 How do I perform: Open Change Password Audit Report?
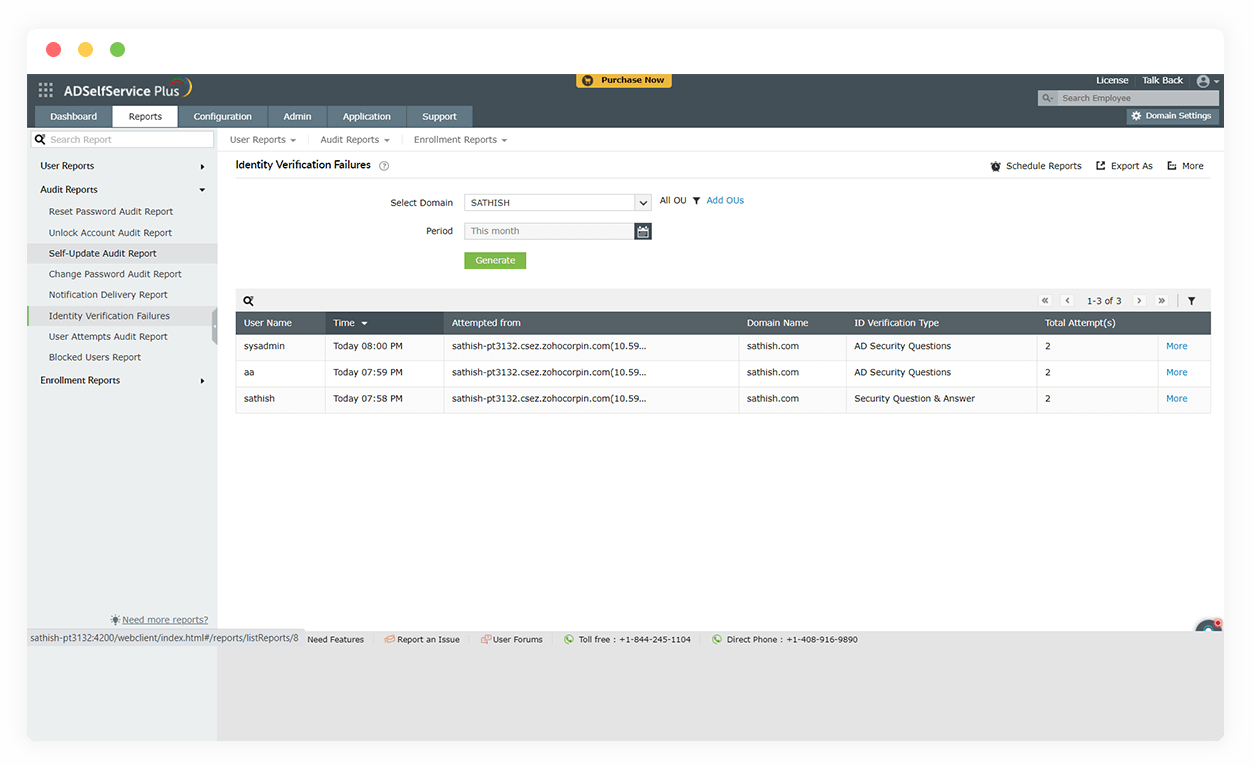pos(115,274)
